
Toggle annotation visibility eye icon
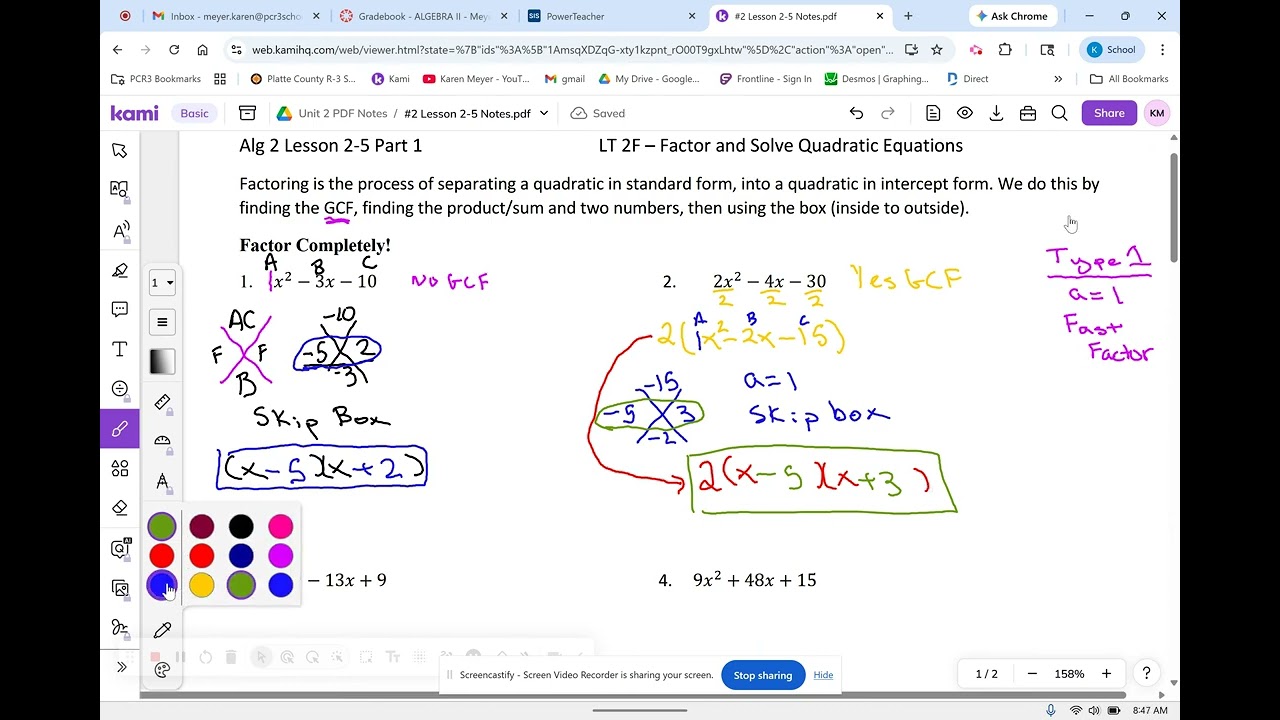965,114
